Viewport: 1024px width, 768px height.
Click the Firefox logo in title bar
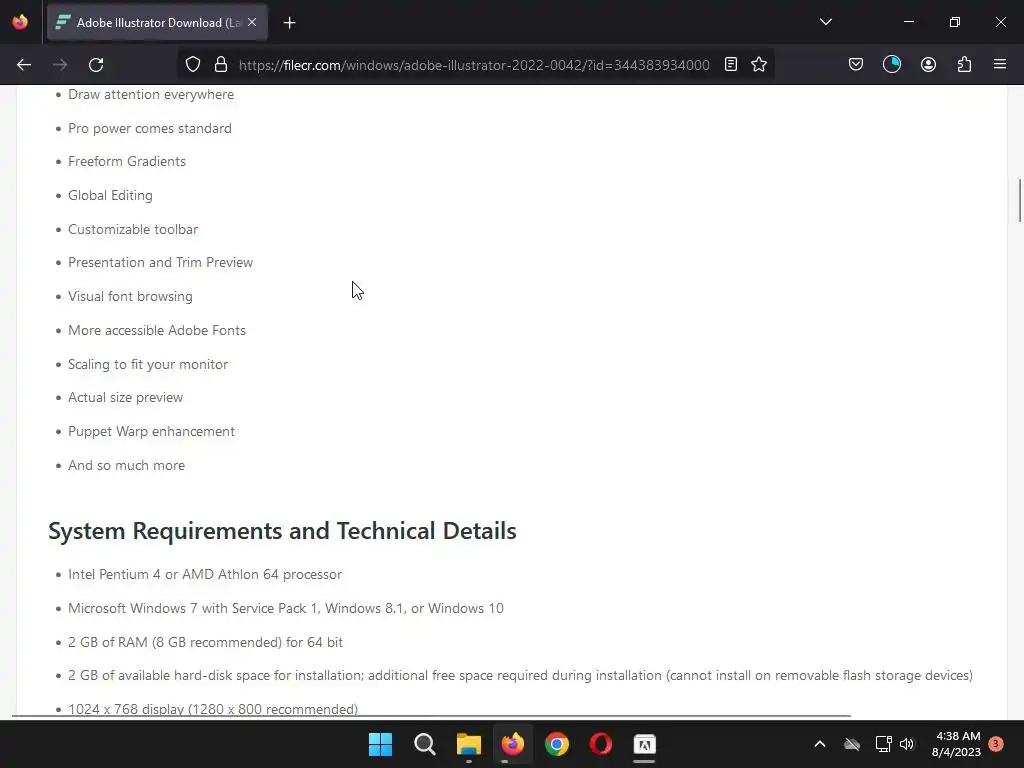[x=20, y=22]
